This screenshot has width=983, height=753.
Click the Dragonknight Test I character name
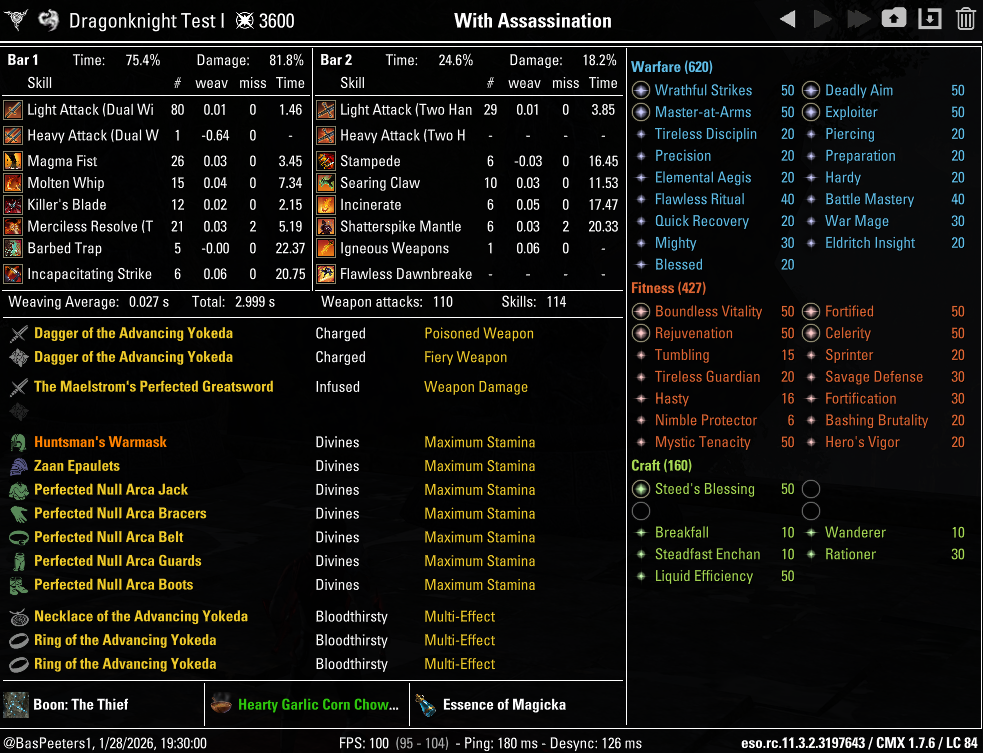point(147,21)
